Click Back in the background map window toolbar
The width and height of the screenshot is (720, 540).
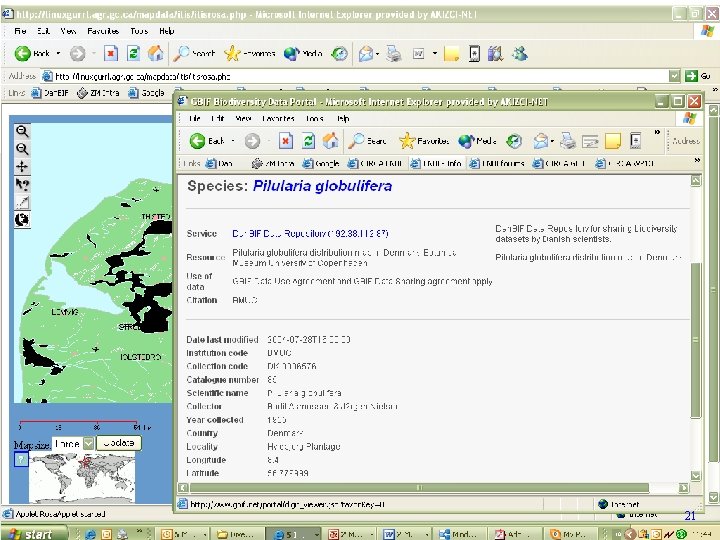tap(32, 53)
